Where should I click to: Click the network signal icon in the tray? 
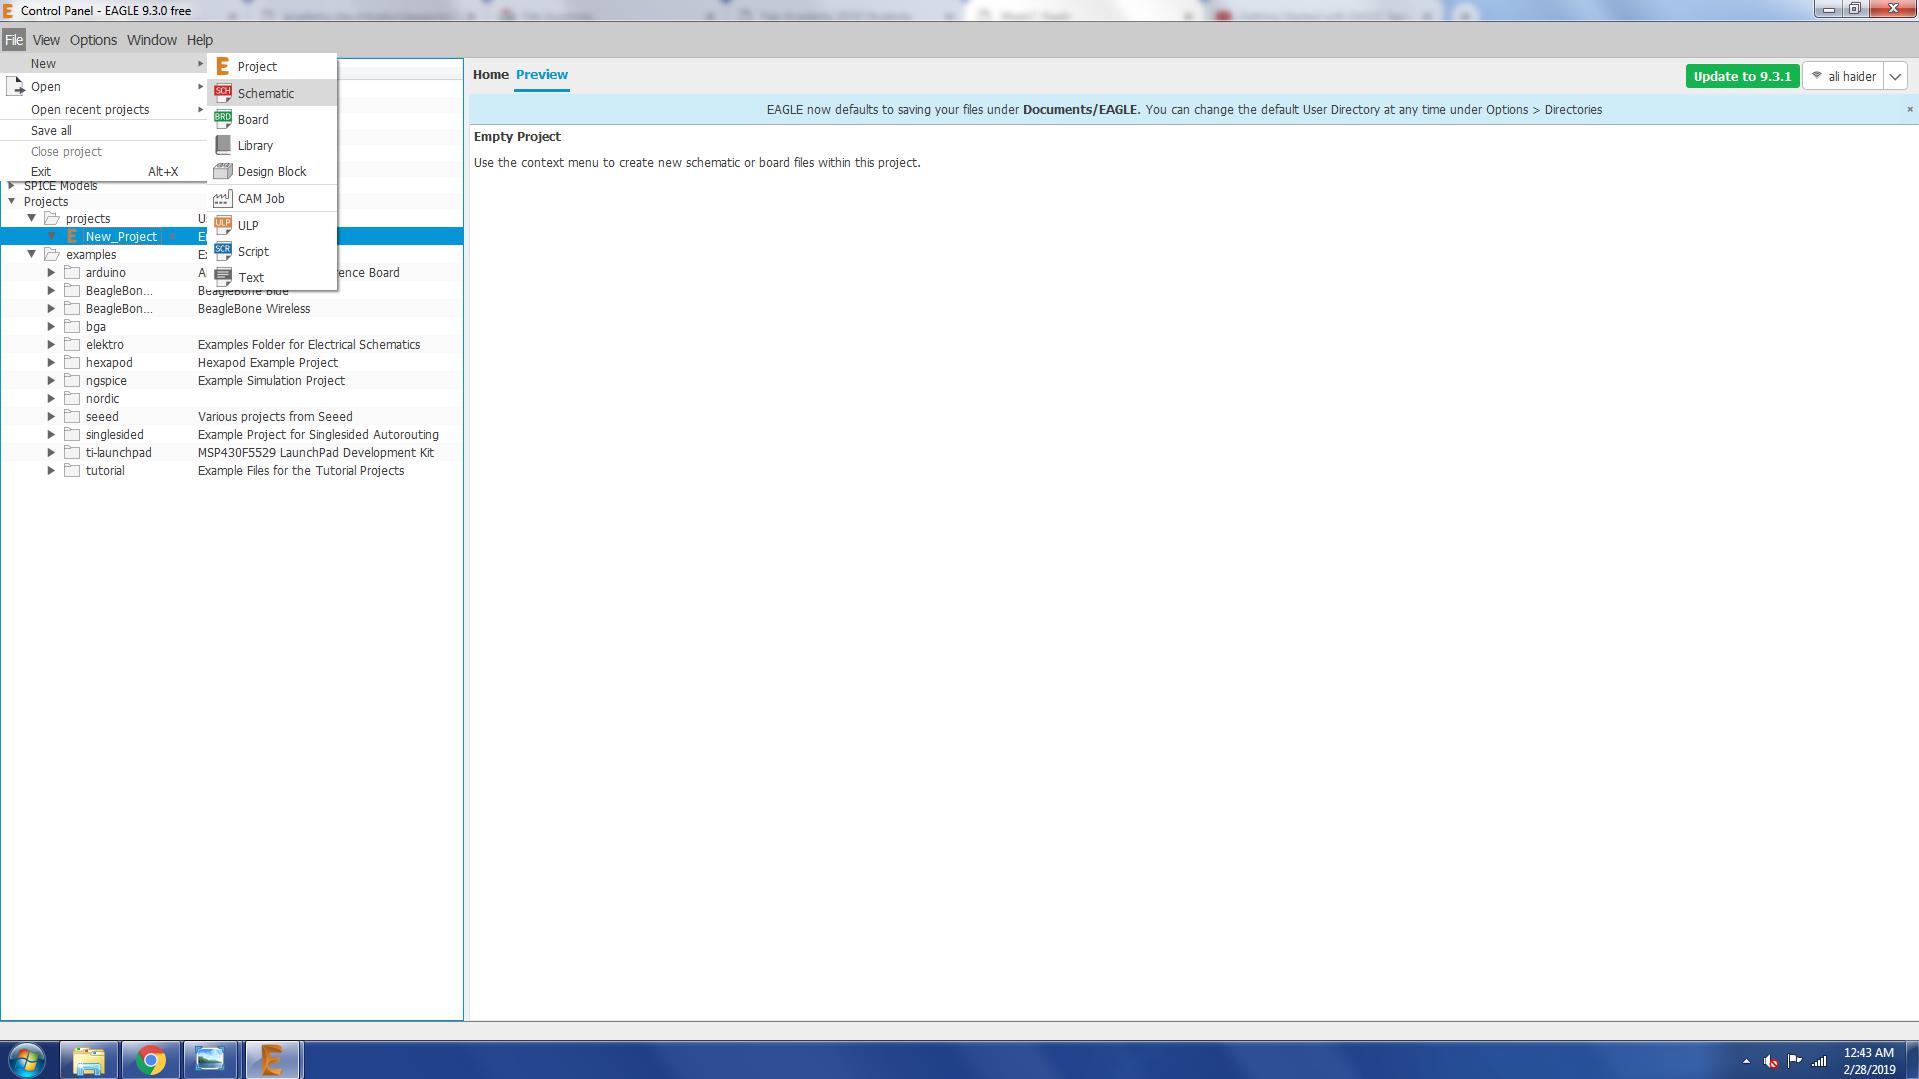click(1819, 1061)
